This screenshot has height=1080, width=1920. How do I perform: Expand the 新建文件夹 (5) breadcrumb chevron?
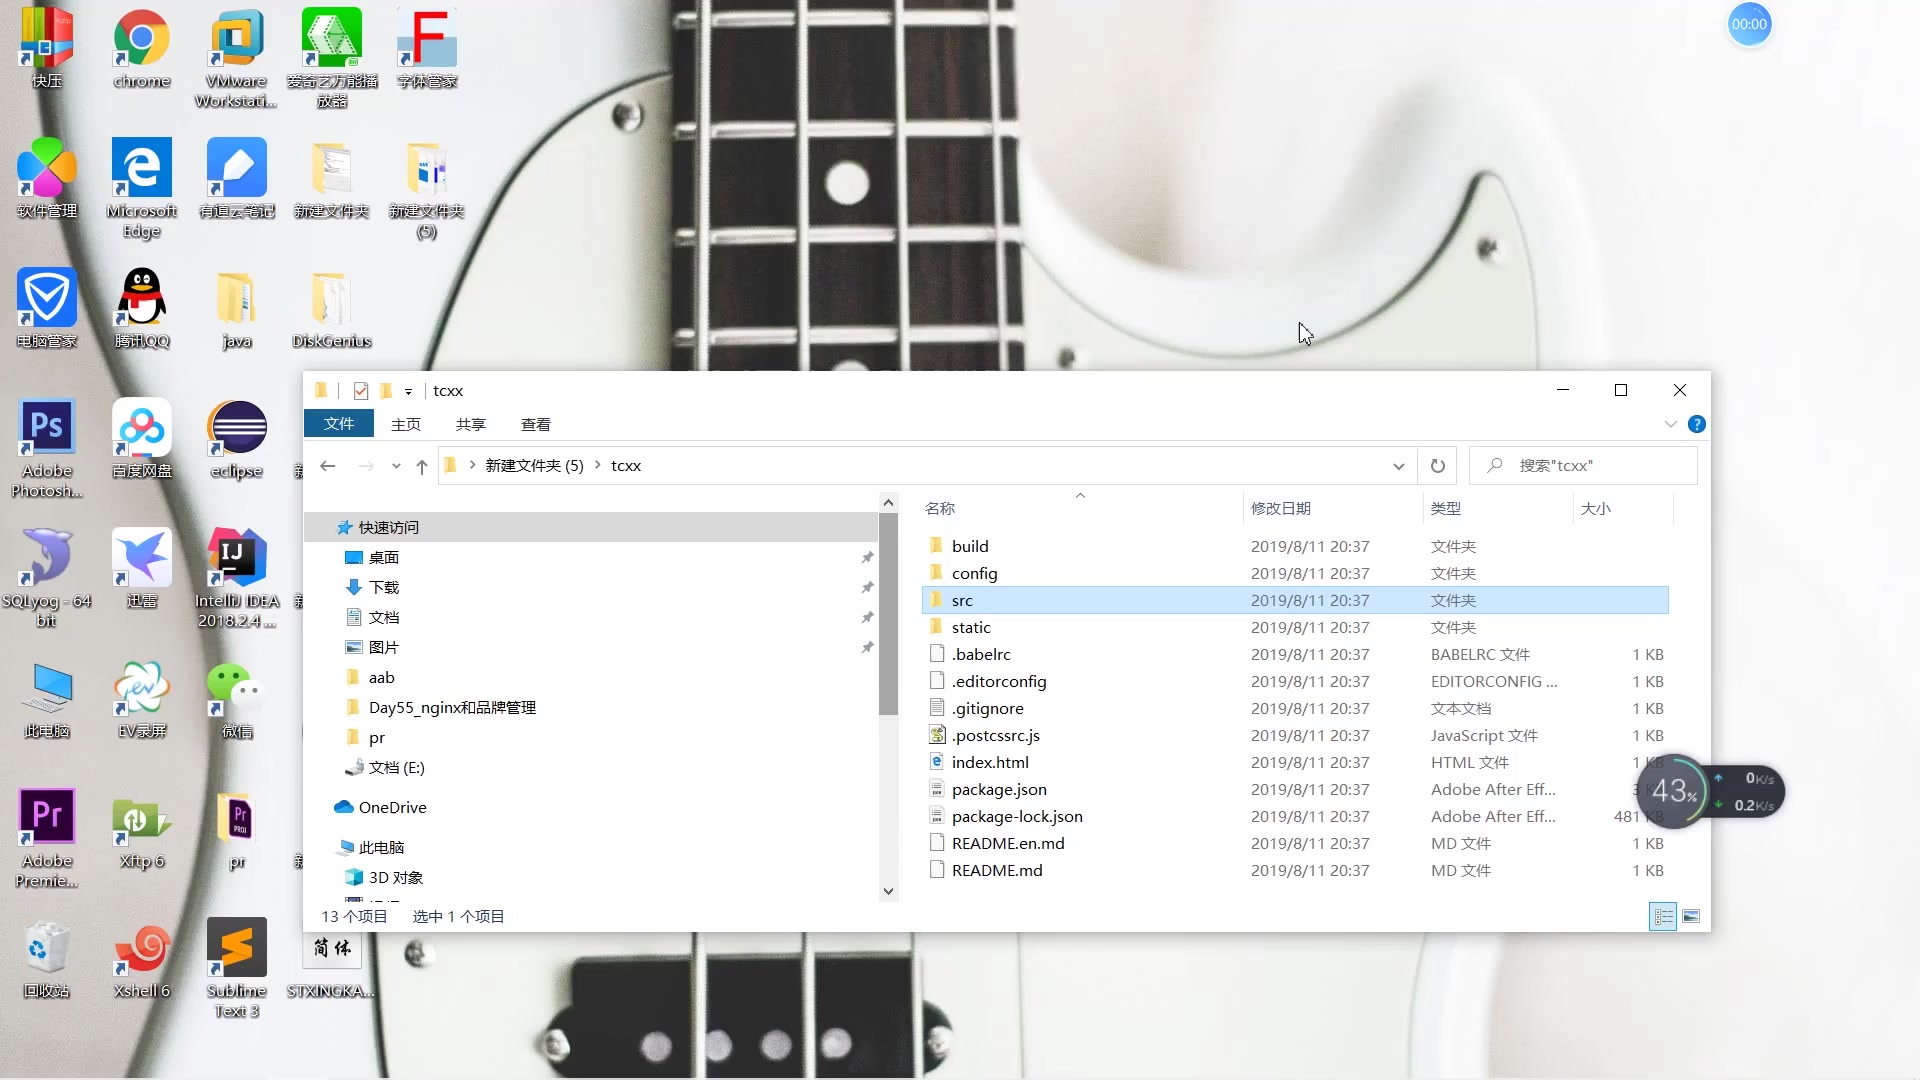click(x=598, y=465)
